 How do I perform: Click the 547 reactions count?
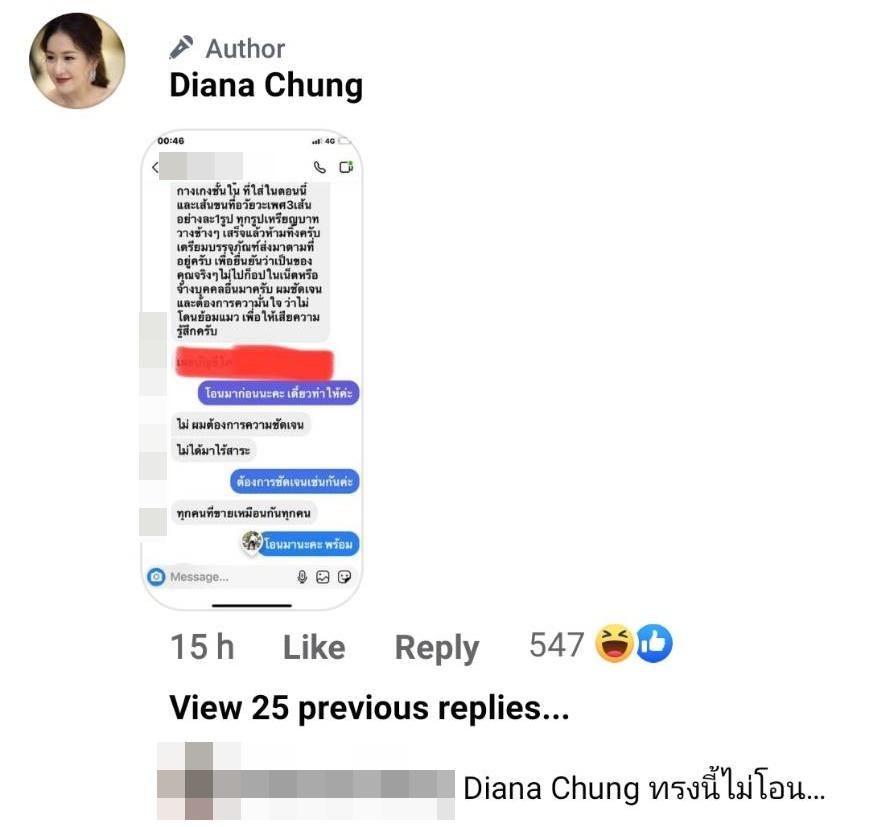click(556, 645)
